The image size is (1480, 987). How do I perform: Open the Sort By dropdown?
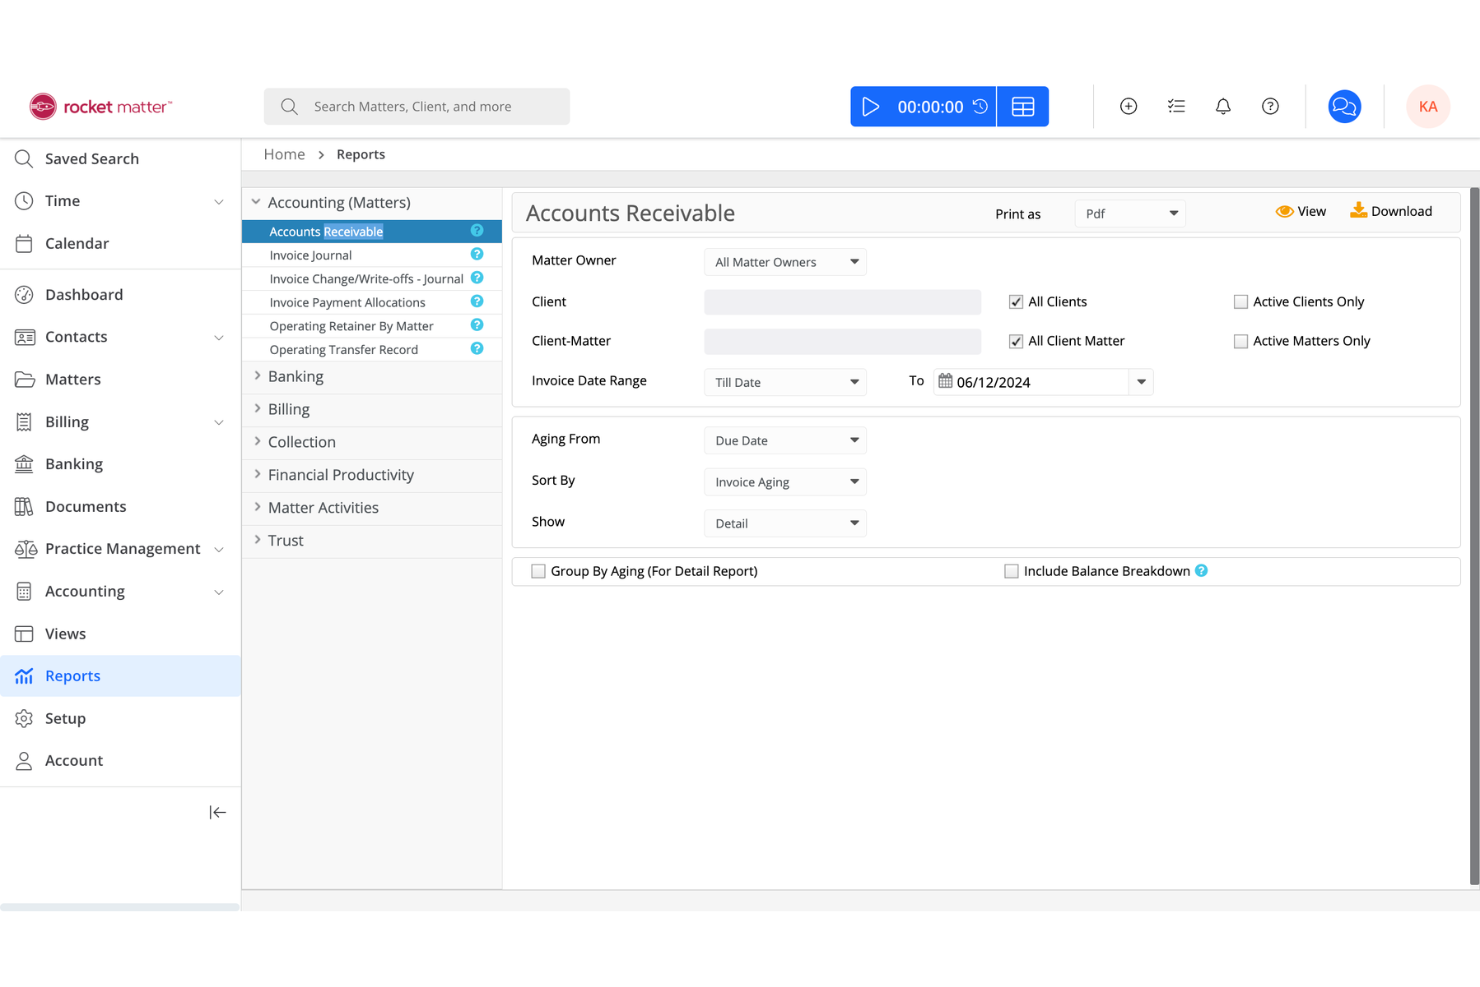tap(785, 481)
